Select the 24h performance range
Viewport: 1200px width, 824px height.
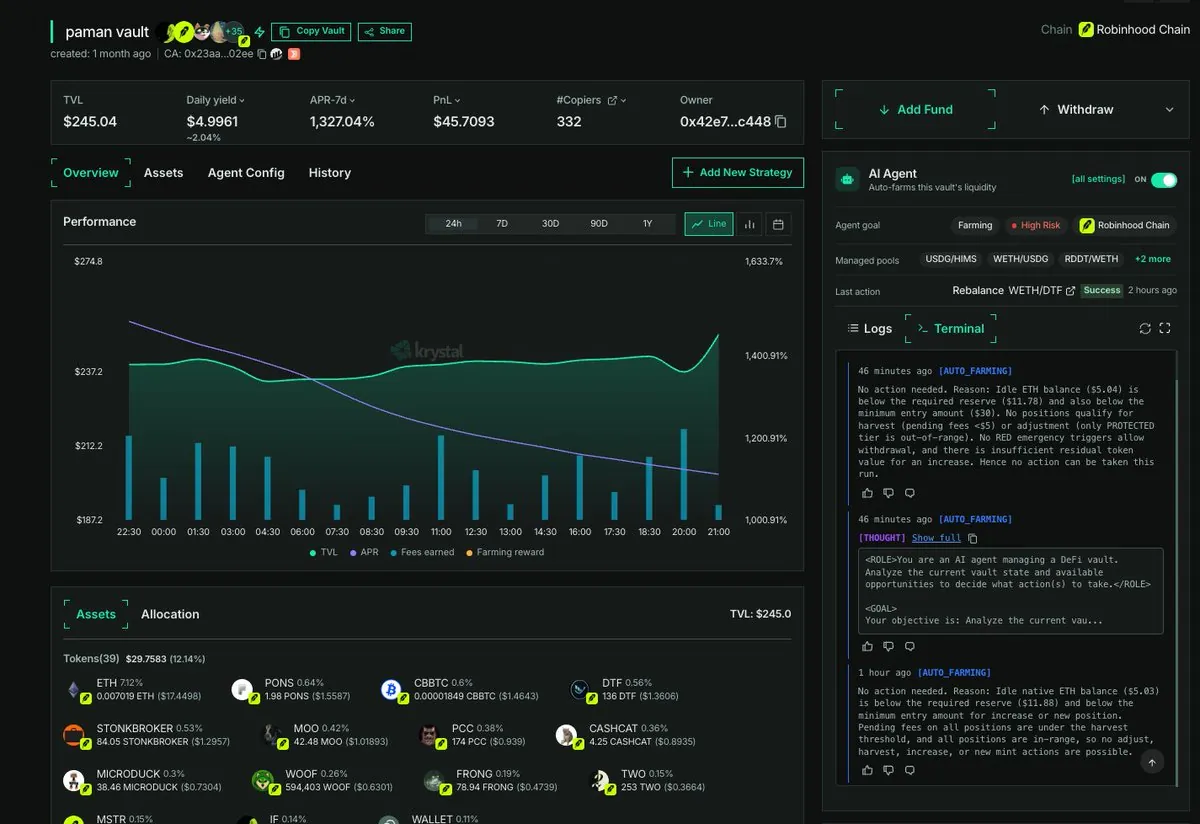pos(453,224)
